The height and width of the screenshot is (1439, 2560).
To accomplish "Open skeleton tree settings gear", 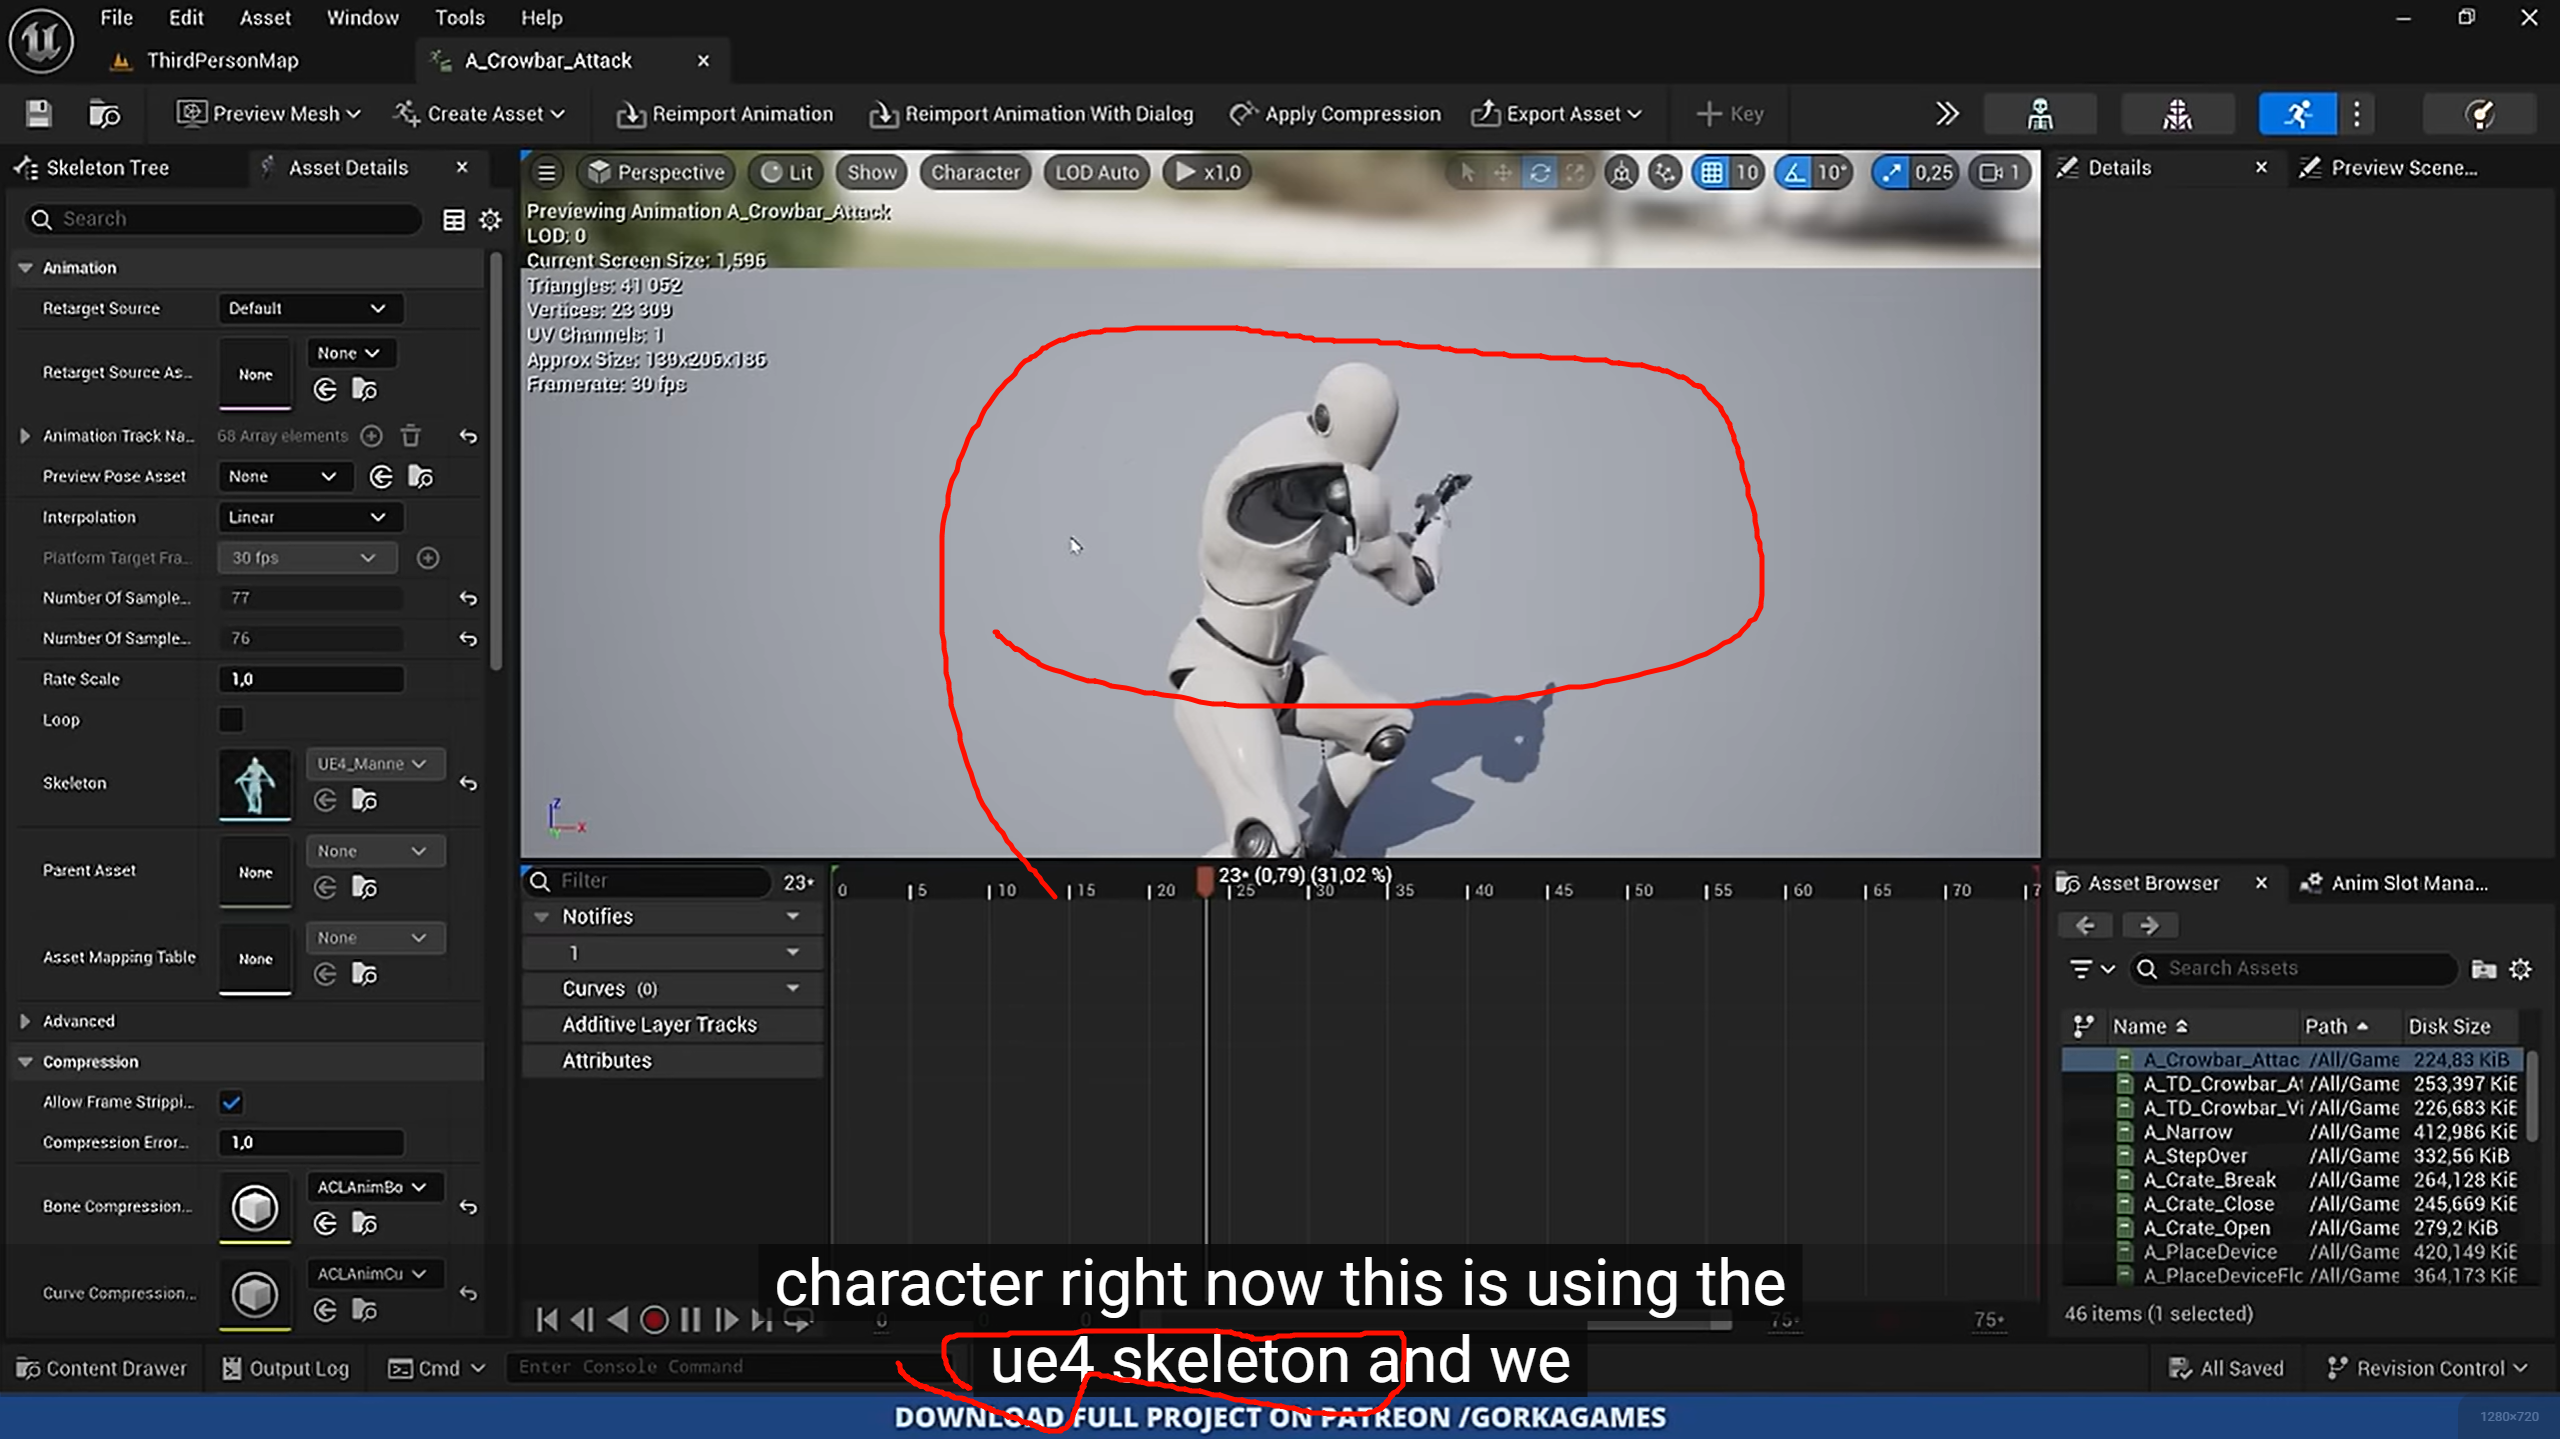I will pos(490,219).
